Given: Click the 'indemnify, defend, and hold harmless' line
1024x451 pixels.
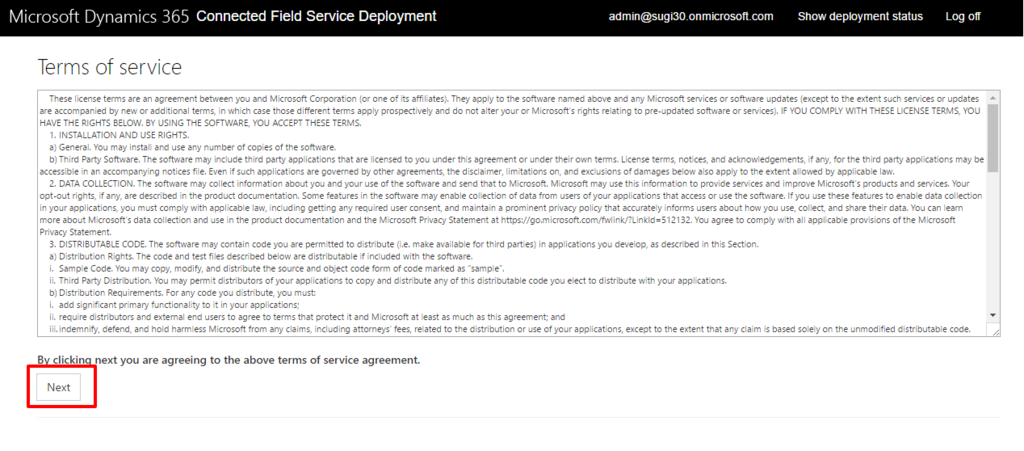Looking at the screenshot, I should [x=510, y=329].
